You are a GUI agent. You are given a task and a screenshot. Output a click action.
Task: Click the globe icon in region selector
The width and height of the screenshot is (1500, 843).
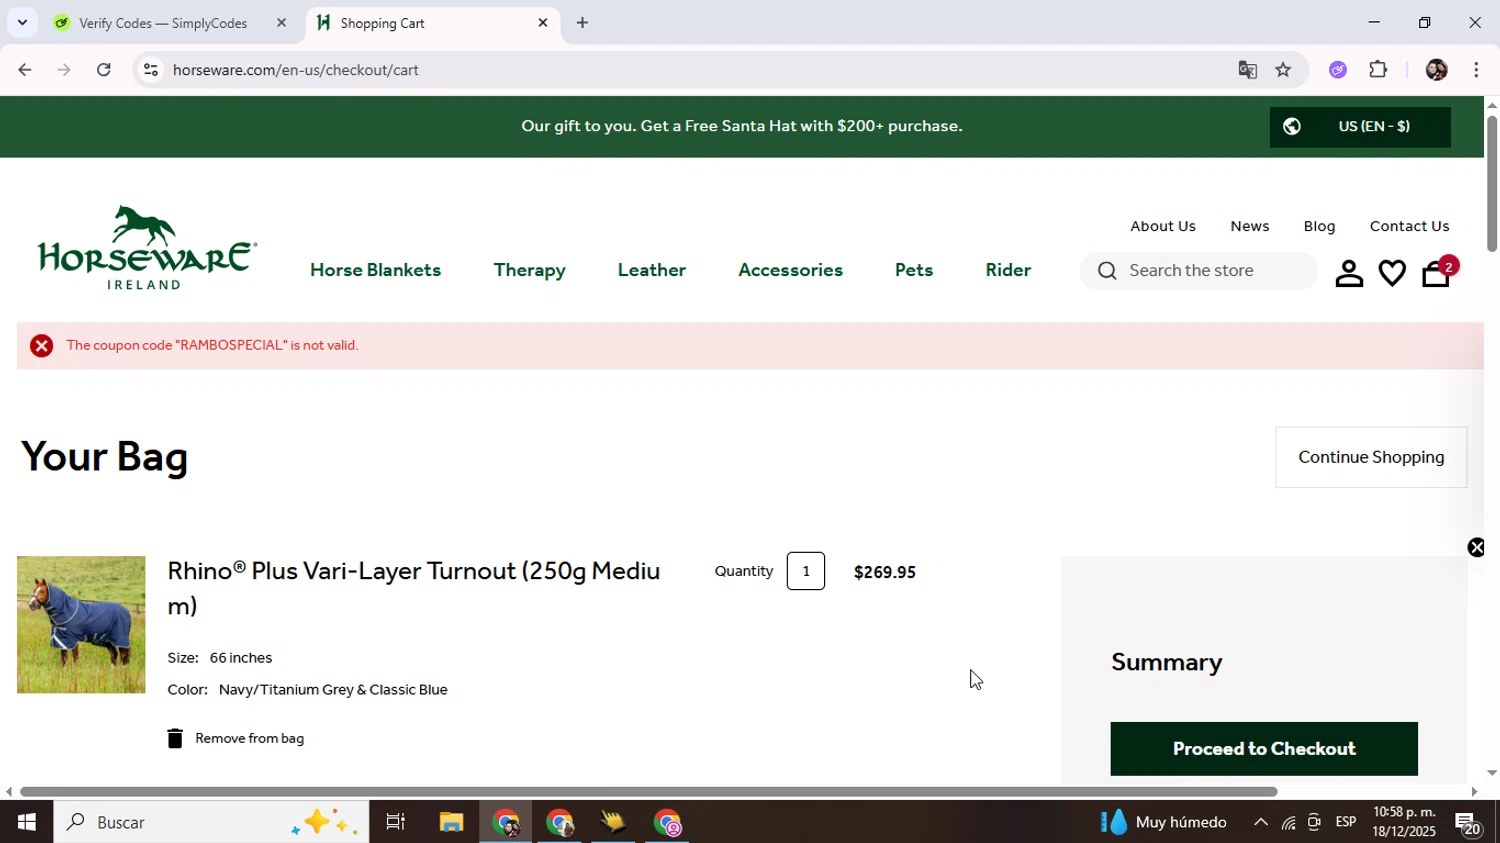[x=1292, y=126]
